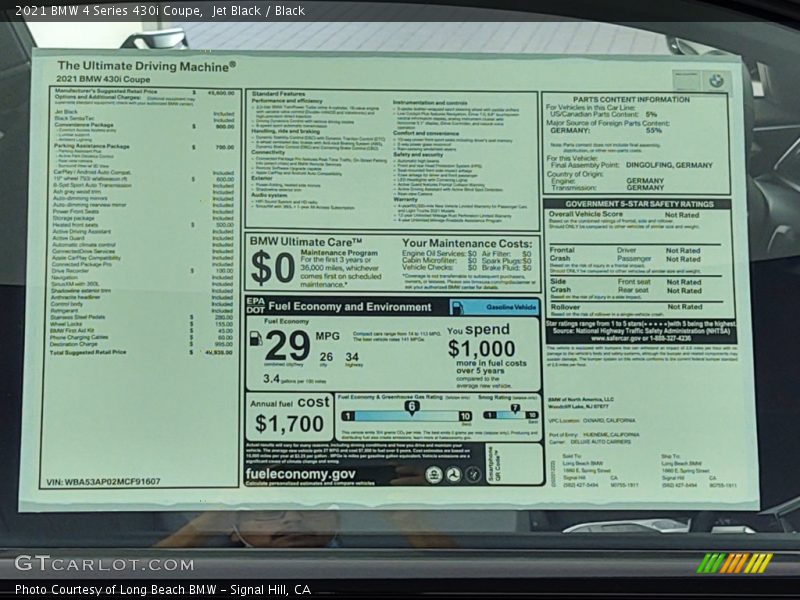Click the large 29 combined MPG number
Image resolution: width=800 pixels, height=600 pixels.
coord(287,346)
